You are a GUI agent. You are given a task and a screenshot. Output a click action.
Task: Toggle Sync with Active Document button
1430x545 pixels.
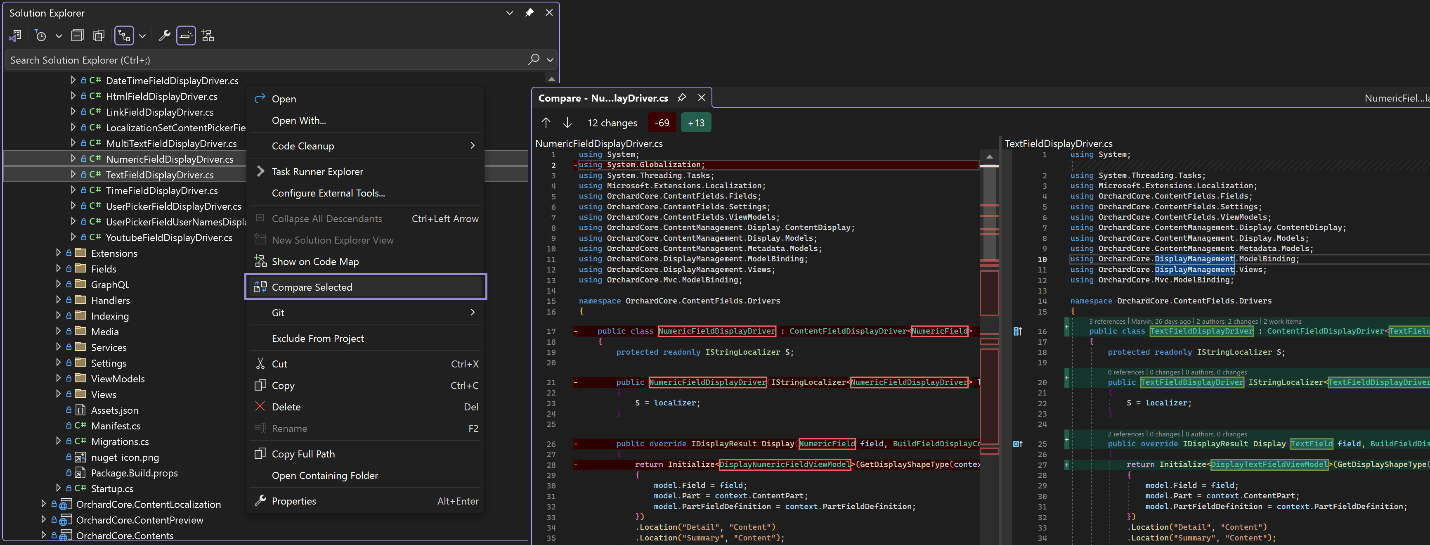pos(123,36)
